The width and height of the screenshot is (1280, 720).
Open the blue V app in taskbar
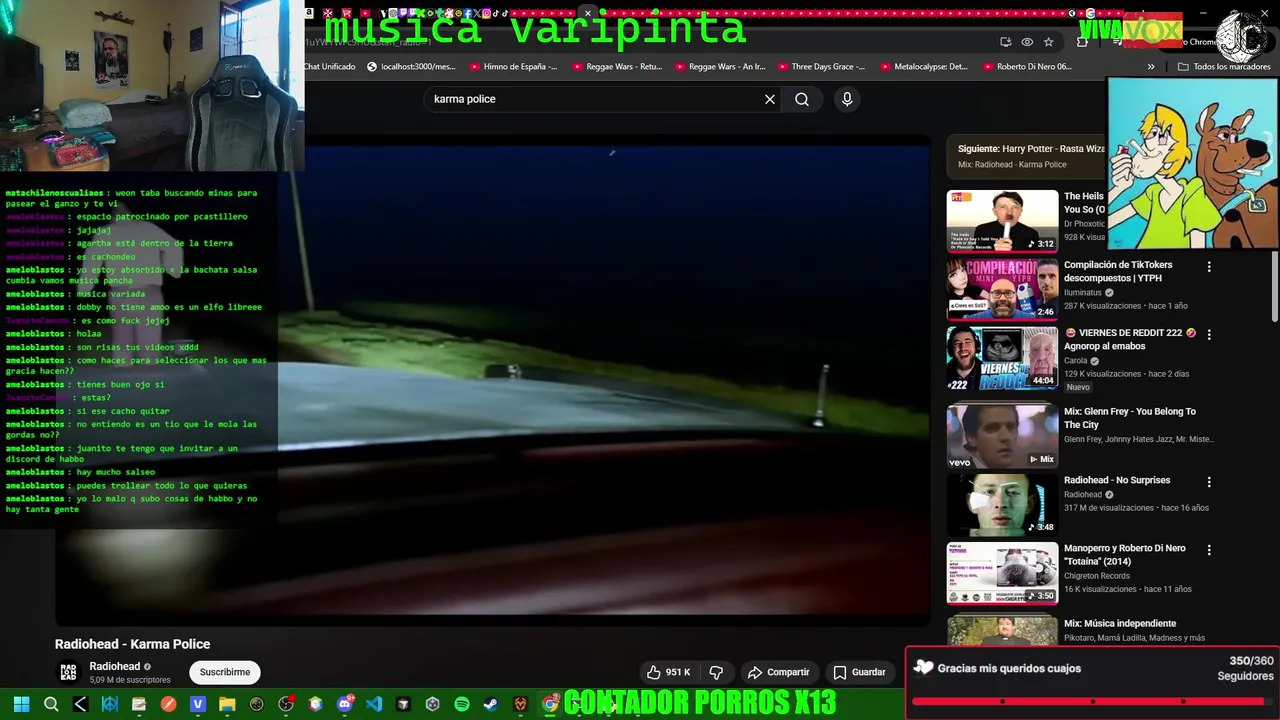coord(197,704)
